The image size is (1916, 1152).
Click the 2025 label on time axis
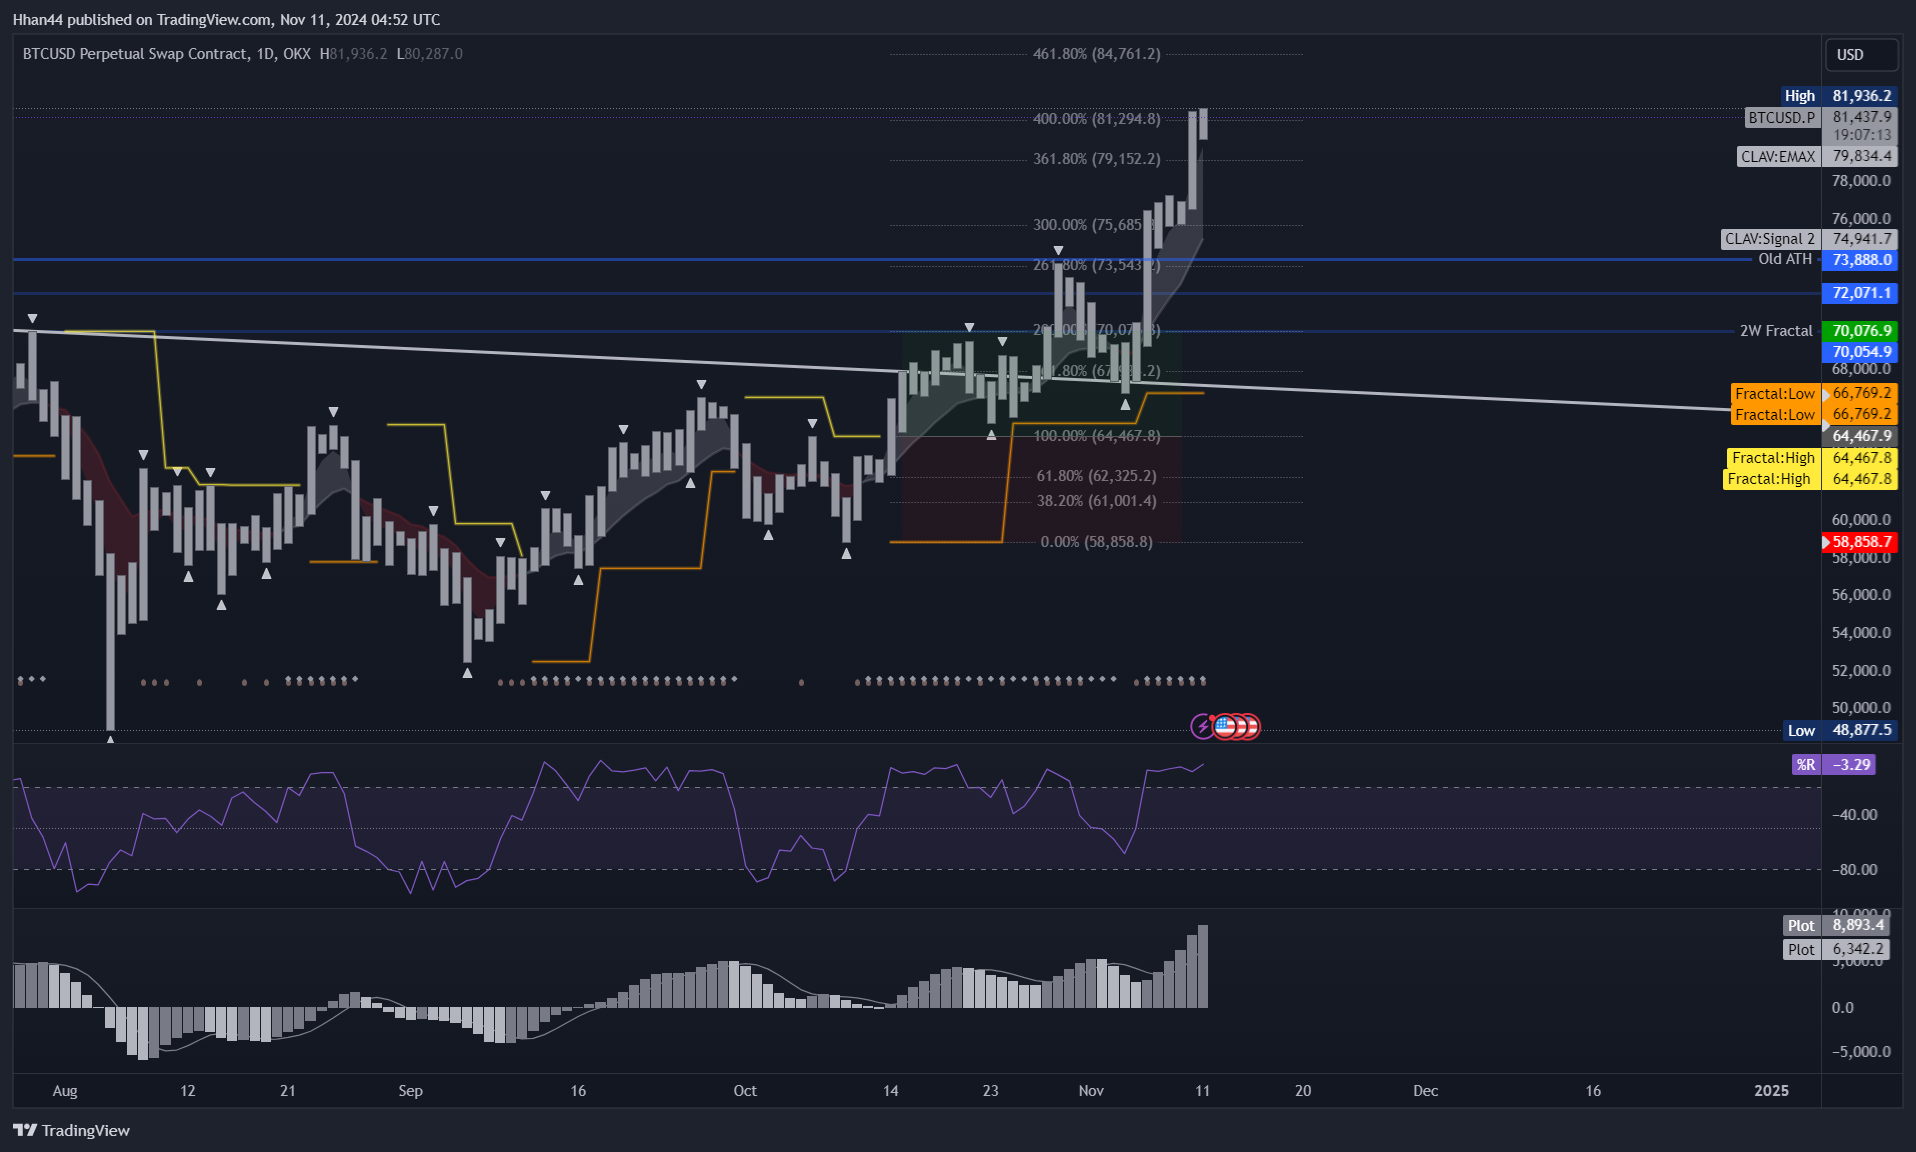point(1771,1091)
